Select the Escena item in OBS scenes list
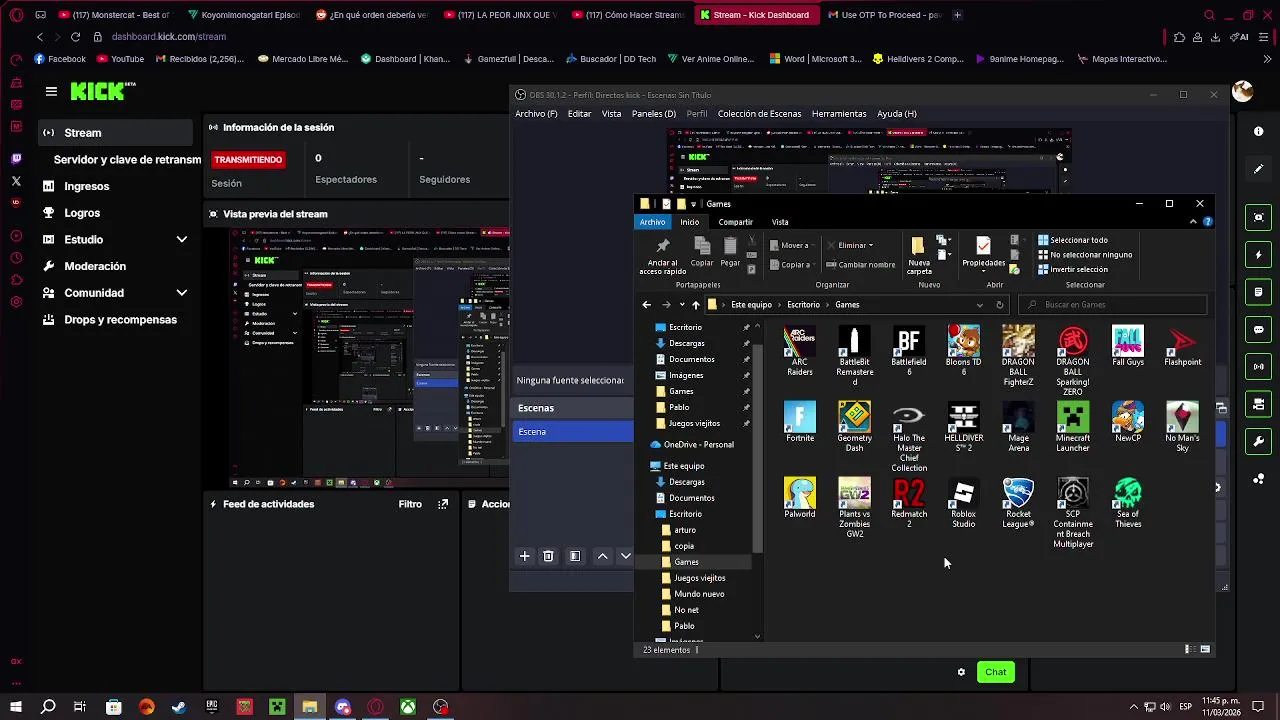Screen dimensions: 1280x720 click(573, 432)
